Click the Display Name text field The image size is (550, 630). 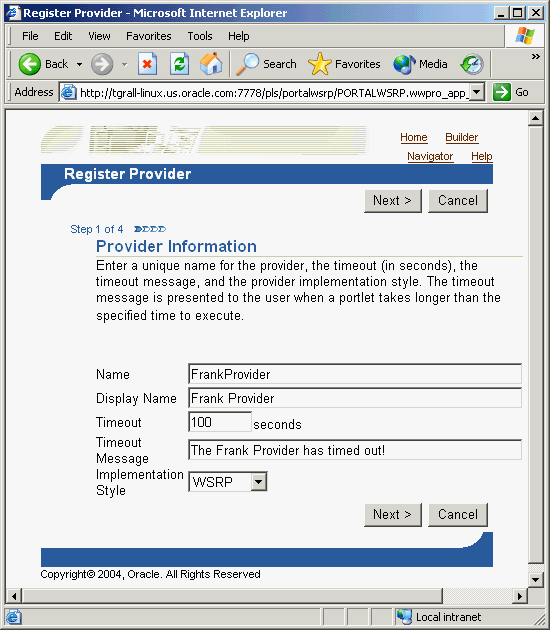coord(355,398)
